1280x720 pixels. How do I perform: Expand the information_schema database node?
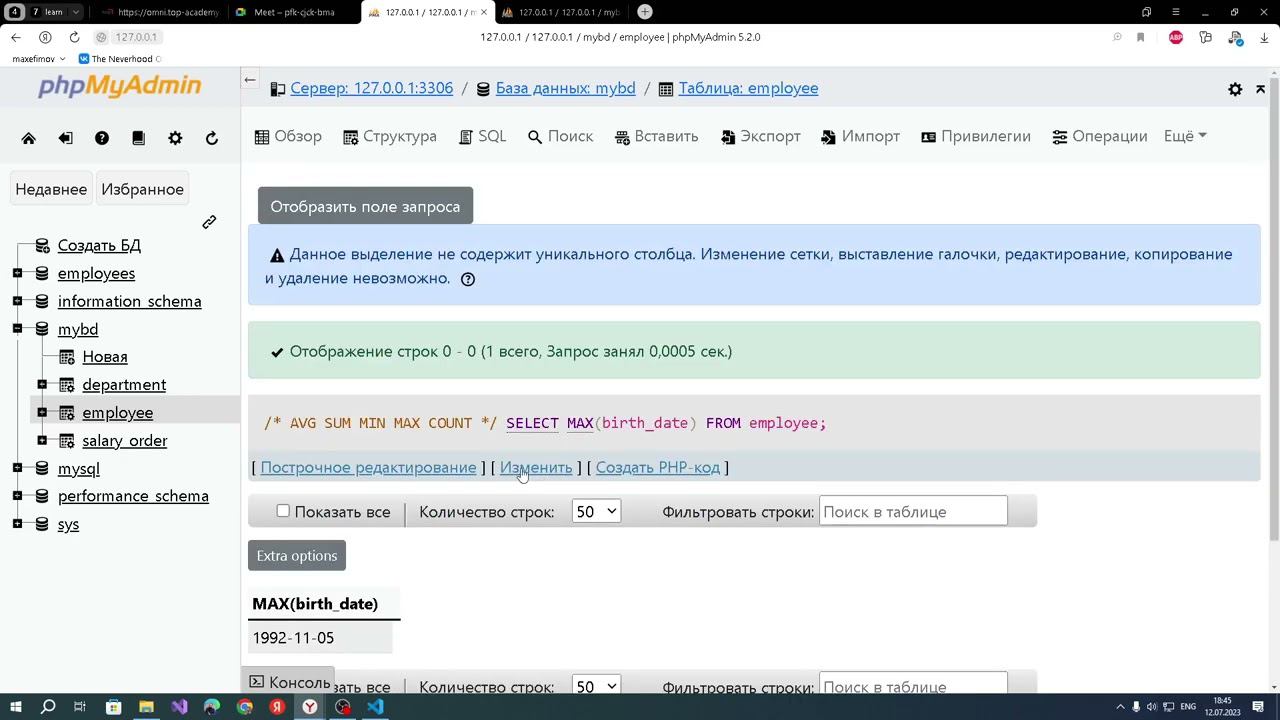[17, 301]
